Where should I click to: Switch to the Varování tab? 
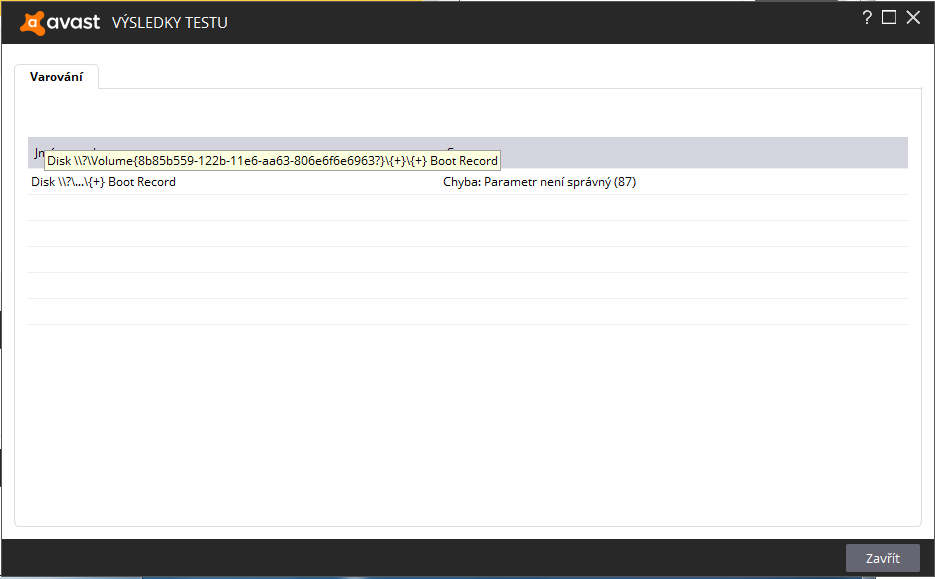pyautogui.click(x=56, y=77)
